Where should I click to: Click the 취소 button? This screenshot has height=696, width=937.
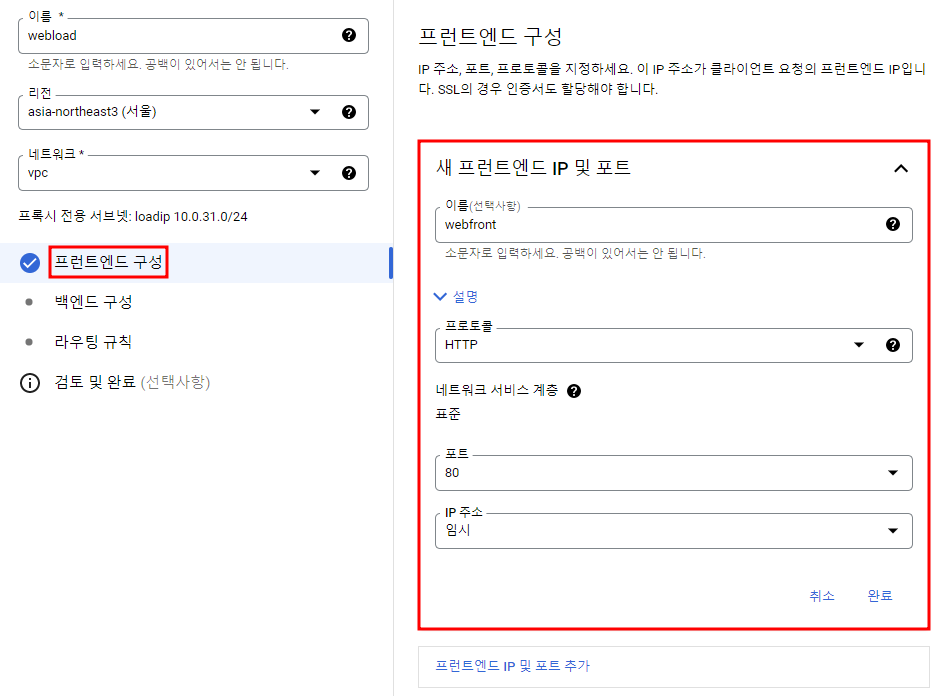coord(822,595)
